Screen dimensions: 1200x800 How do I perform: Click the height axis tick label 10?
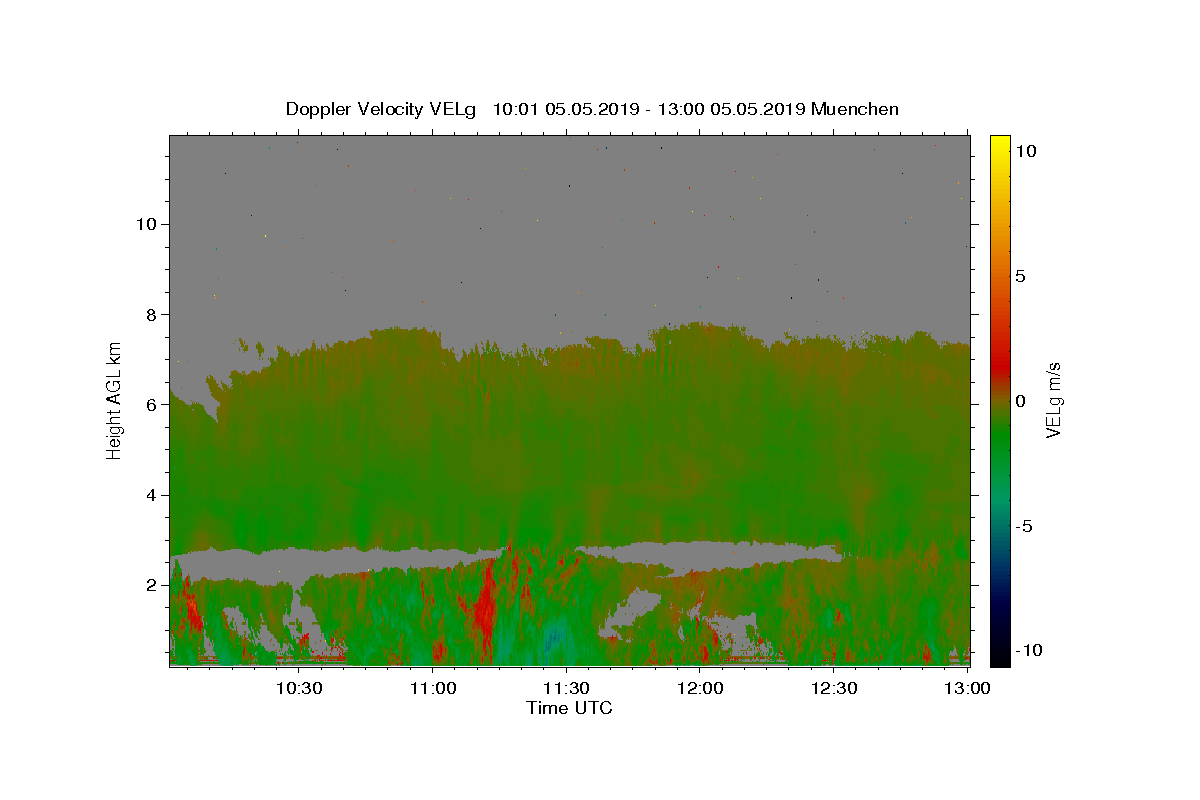pos(146,224)
